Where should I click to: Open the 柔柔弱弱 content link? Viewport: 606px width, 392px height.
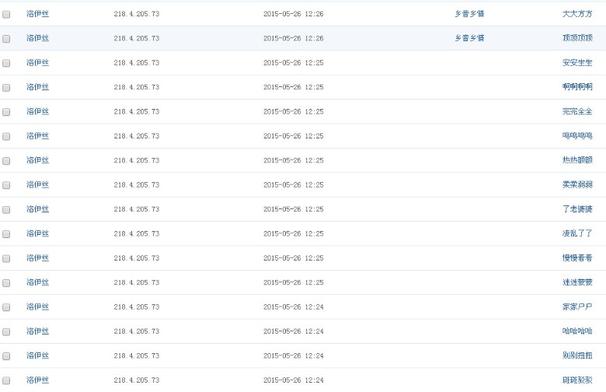(577, 185)
